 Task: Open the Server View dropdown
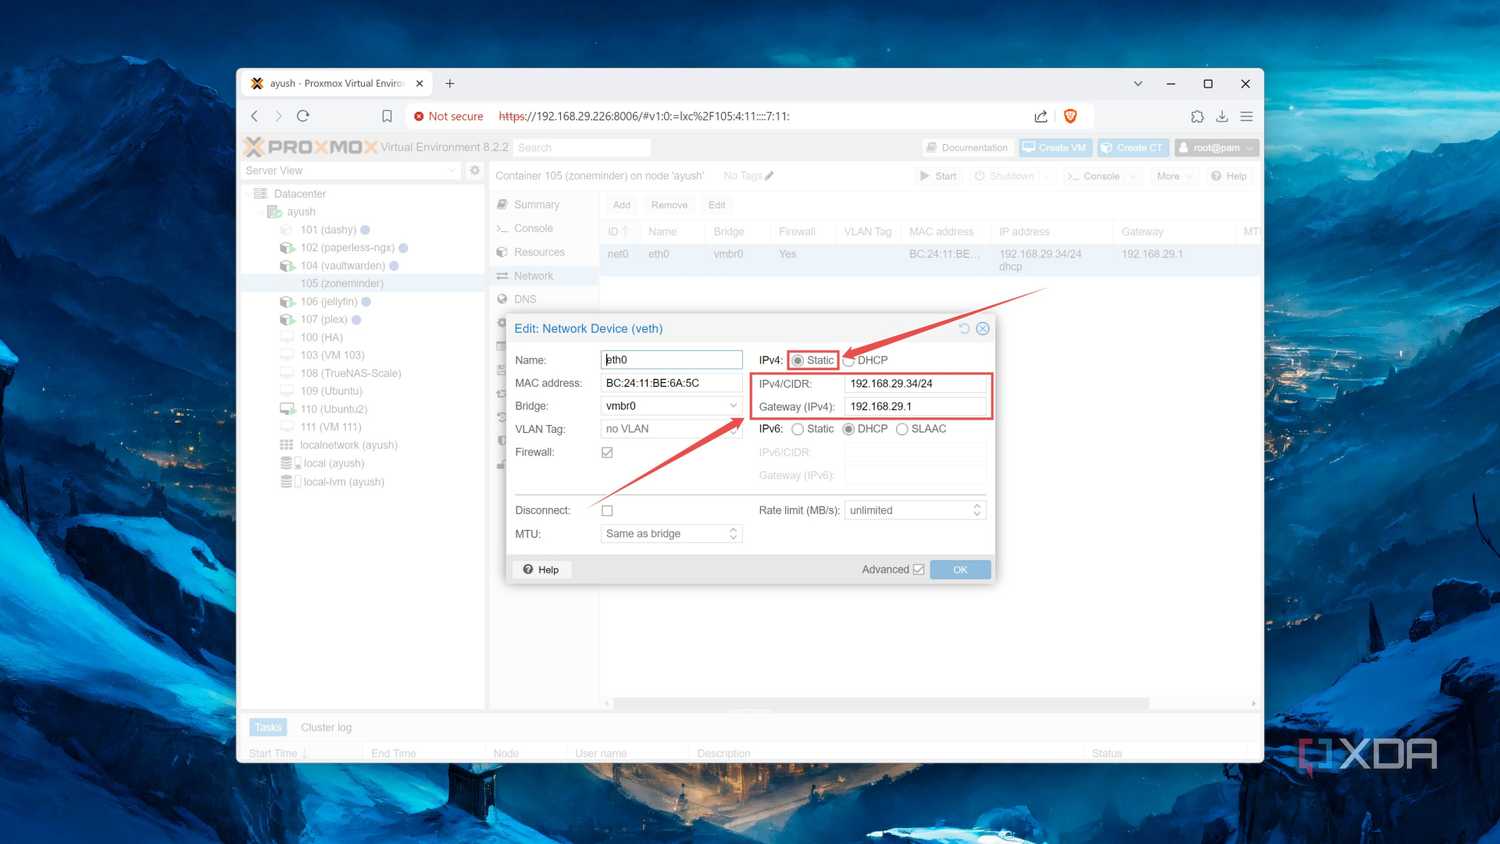tap(351, 171)
